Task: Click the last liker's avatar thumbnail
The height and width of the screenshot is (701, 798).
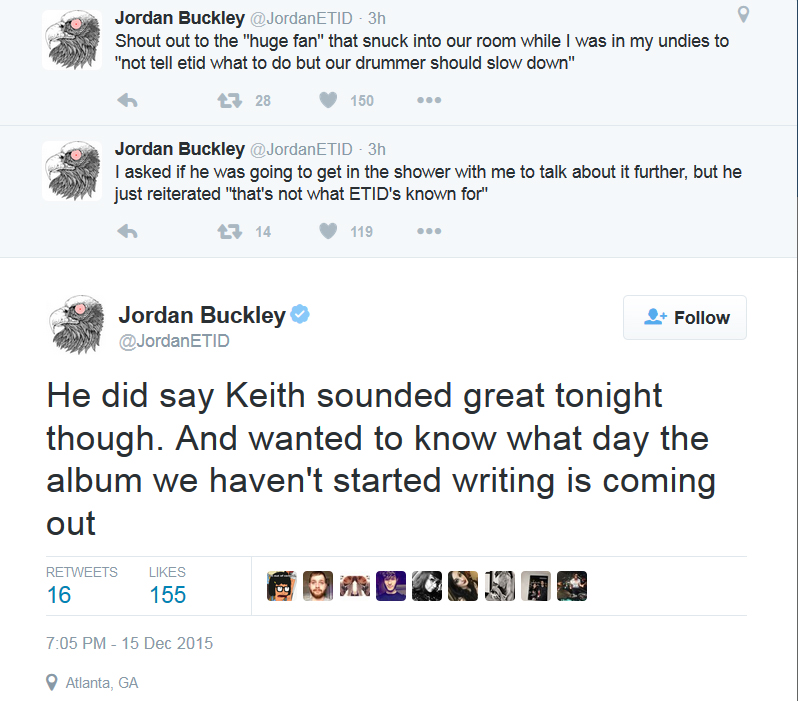Action: click(x=571, y=586)
